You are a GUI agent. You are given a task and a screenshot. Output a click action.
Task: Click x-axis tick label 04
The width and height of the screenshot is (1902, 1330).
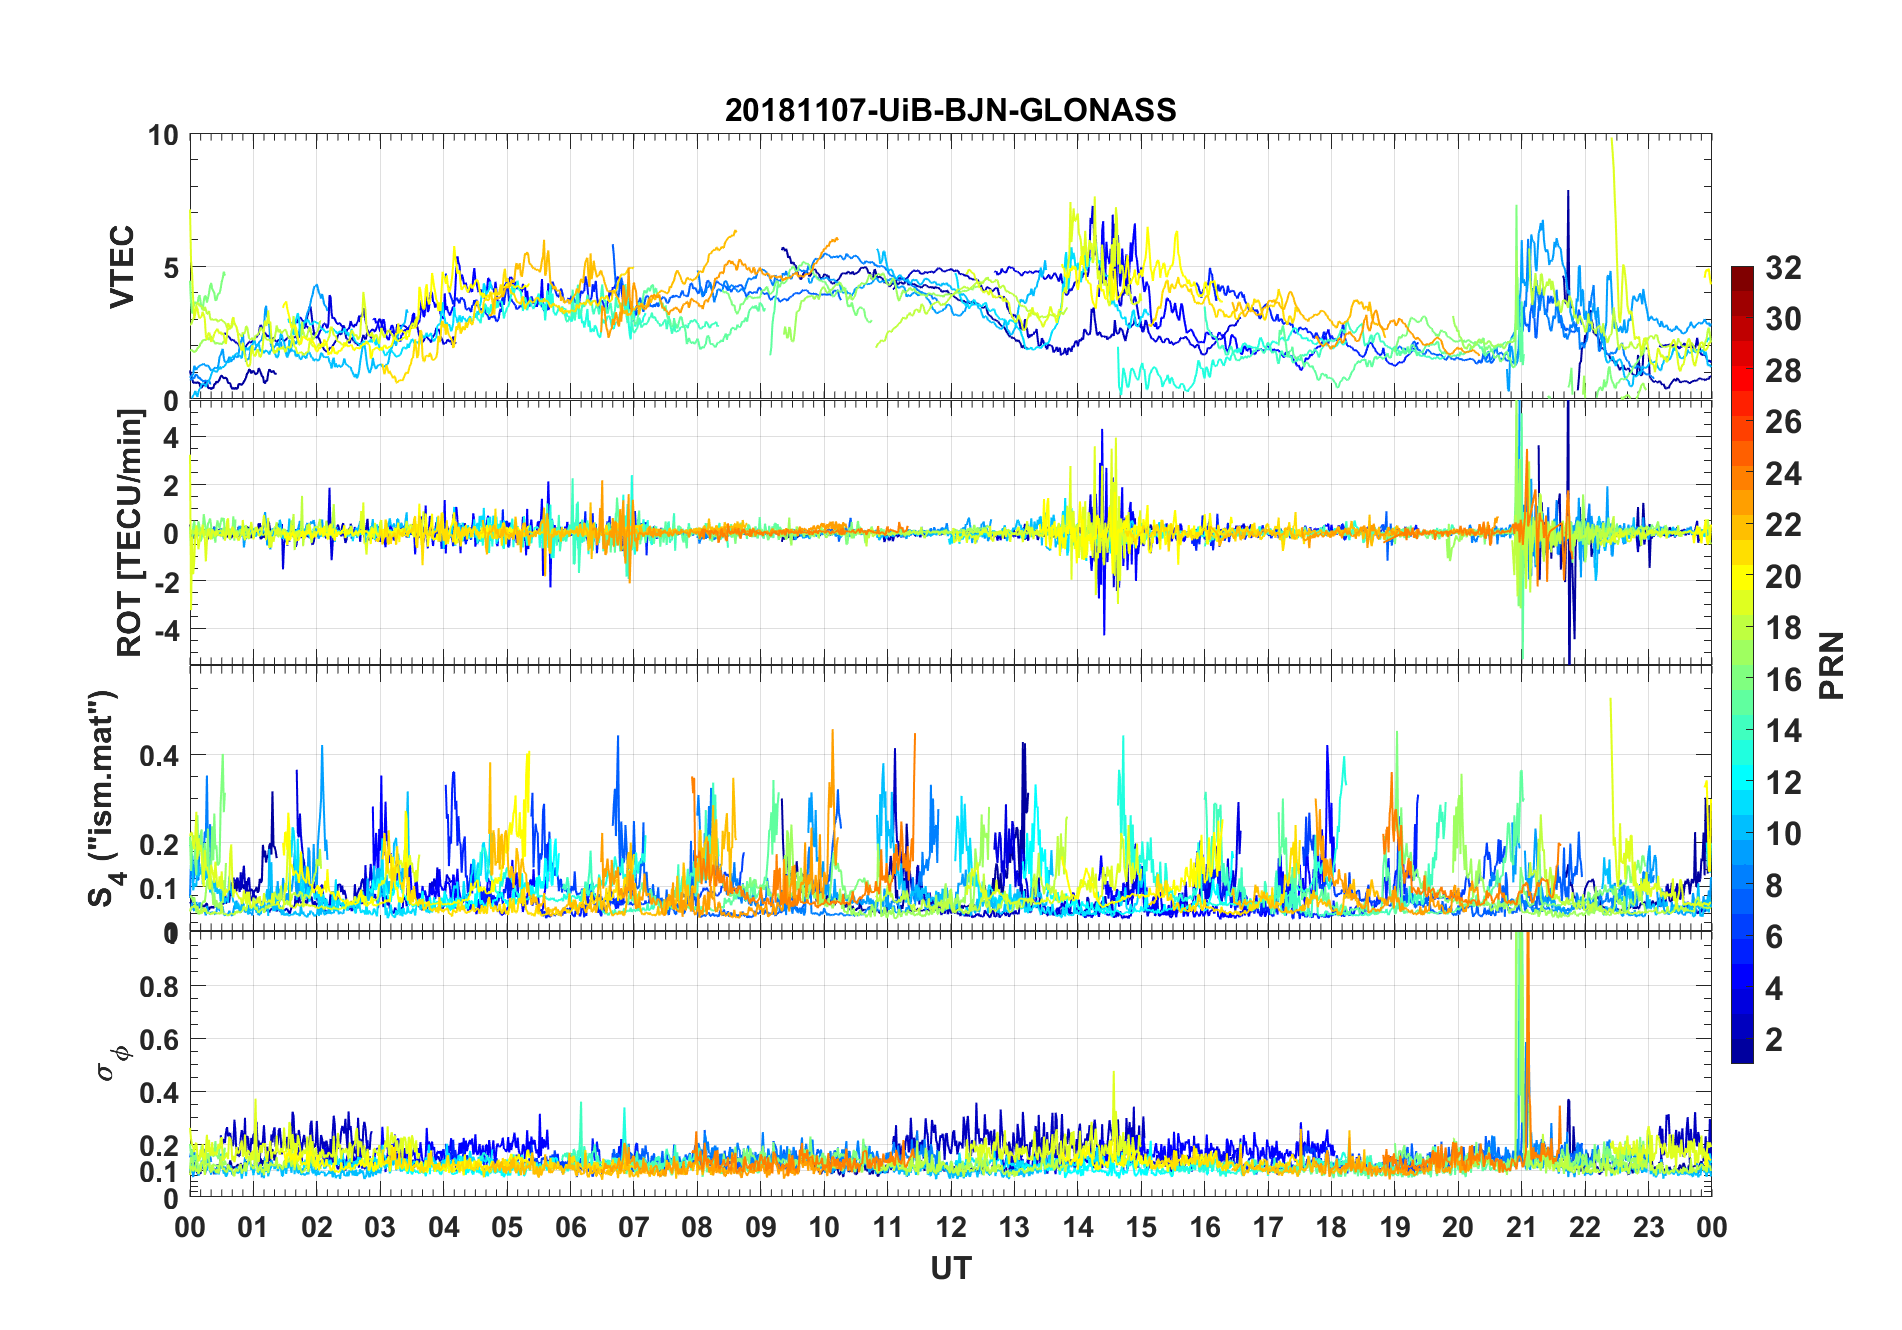pos(444,1227)
